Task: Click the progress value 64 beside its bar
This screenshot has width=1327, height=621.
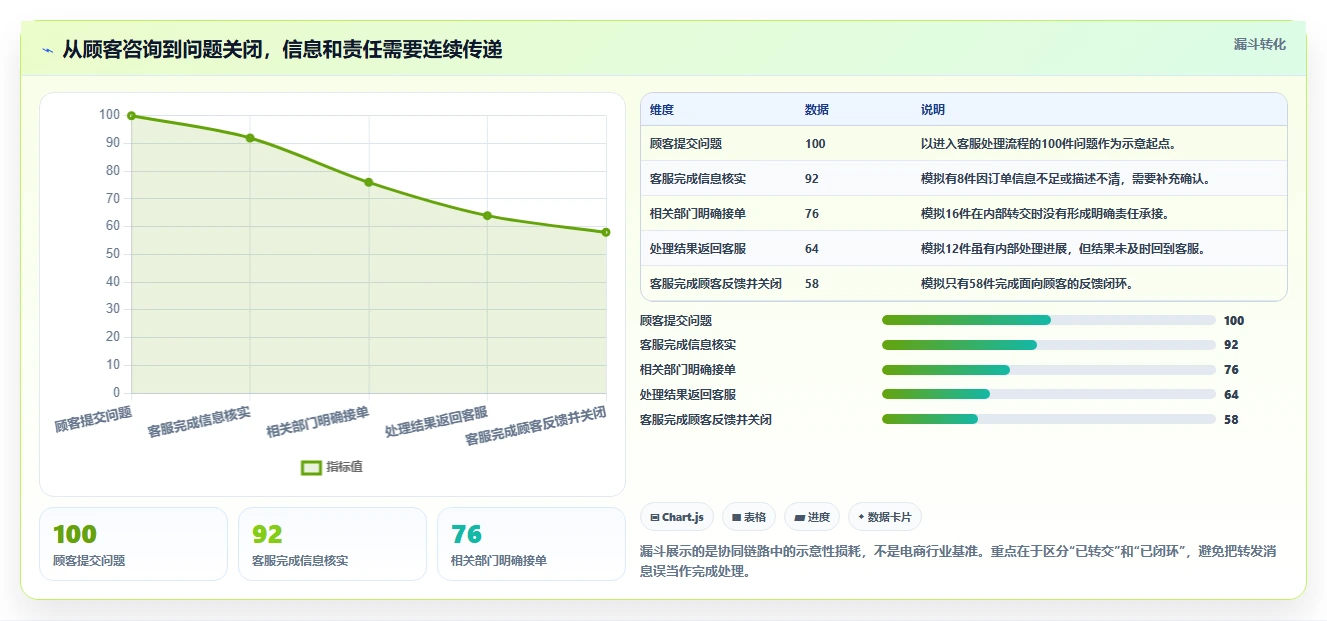Action: click(x=1231, y=395)
